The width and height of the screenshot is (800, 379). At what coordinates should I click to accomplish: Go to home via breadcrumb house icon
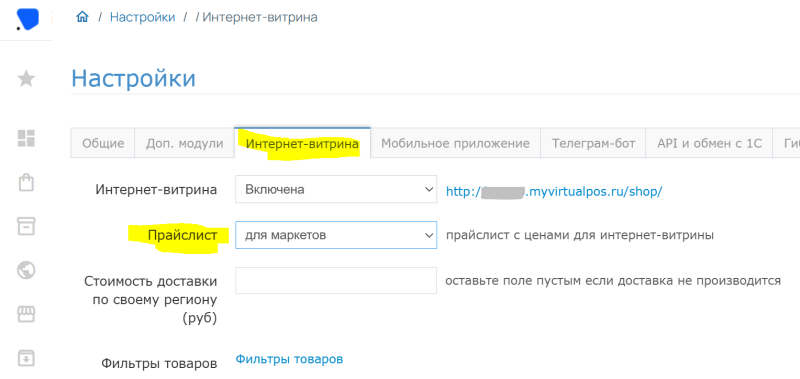point(82,17)
